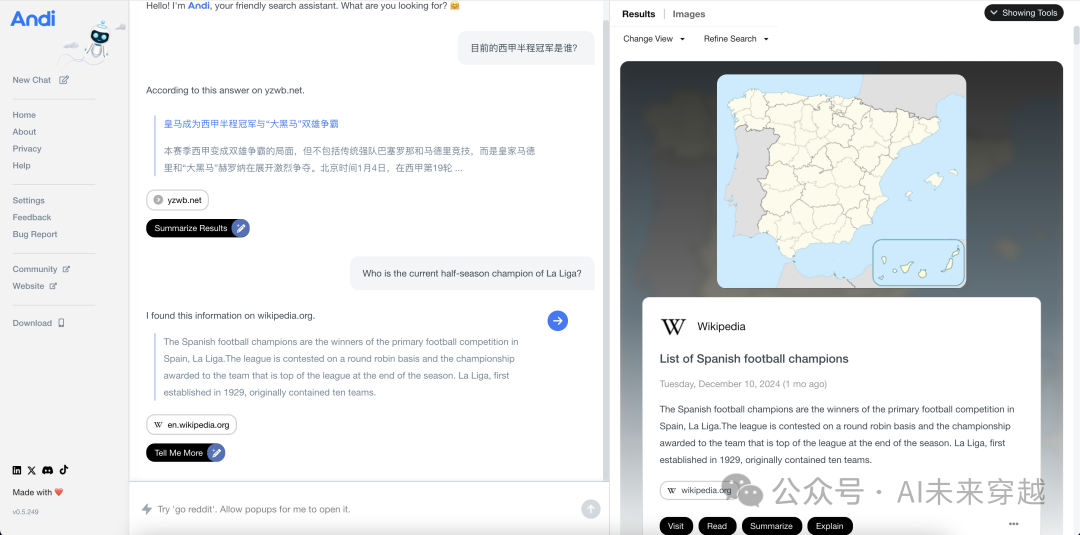Viewport: 1080px width, 535px height.
Task: Click the Explain button on Wikipedia card
Action: [829, 525]
